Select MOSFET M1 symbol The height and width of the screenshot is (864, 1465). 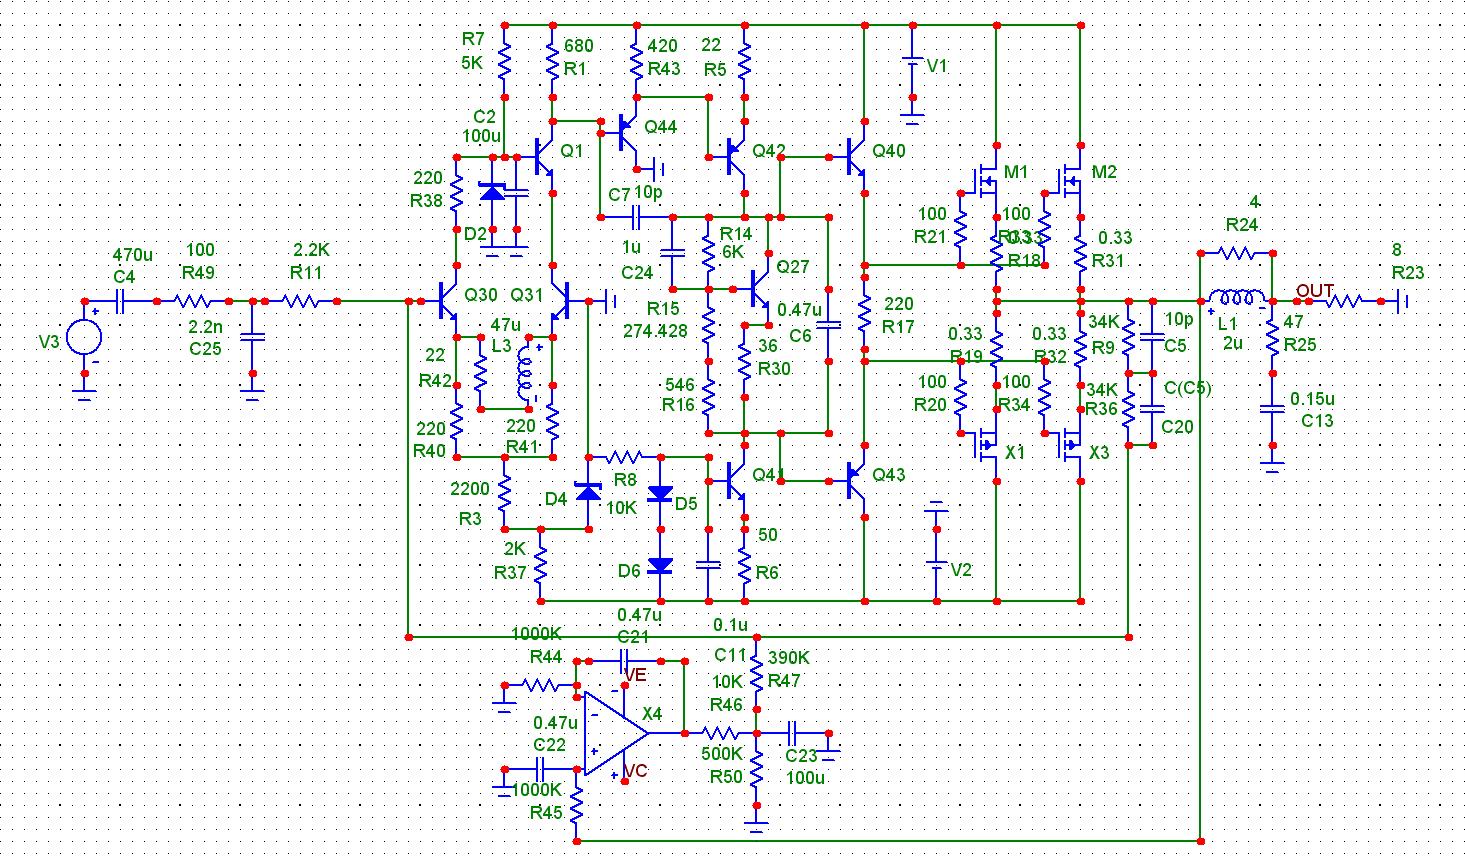point(985,181)
